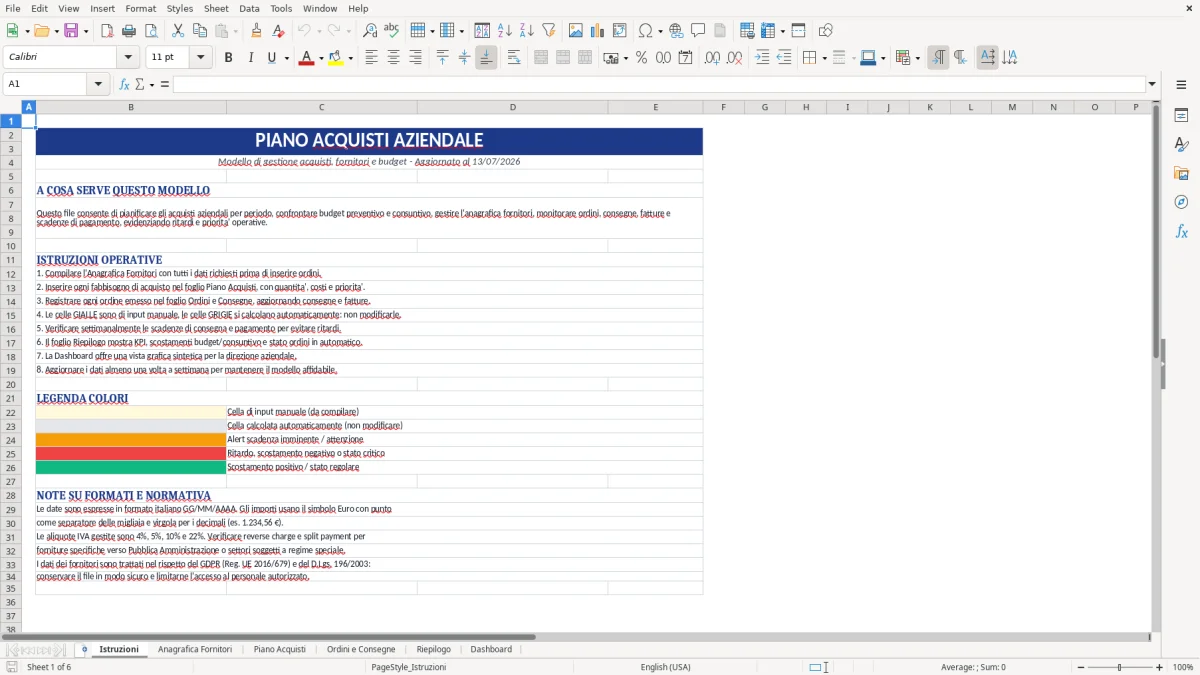The width and height of the screenshot is (1200, 675).
Task: Toggle italic formatting
Action: click(x=250, y=58)
